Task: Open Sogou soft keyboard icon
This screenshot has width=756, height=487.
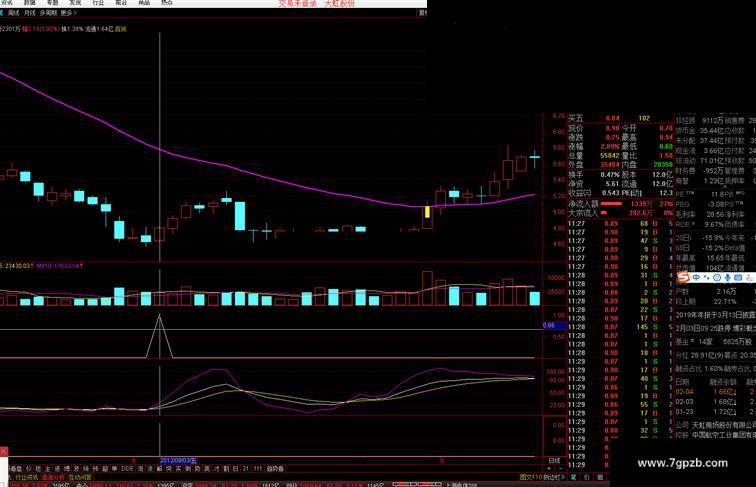Action: (738, 278)
